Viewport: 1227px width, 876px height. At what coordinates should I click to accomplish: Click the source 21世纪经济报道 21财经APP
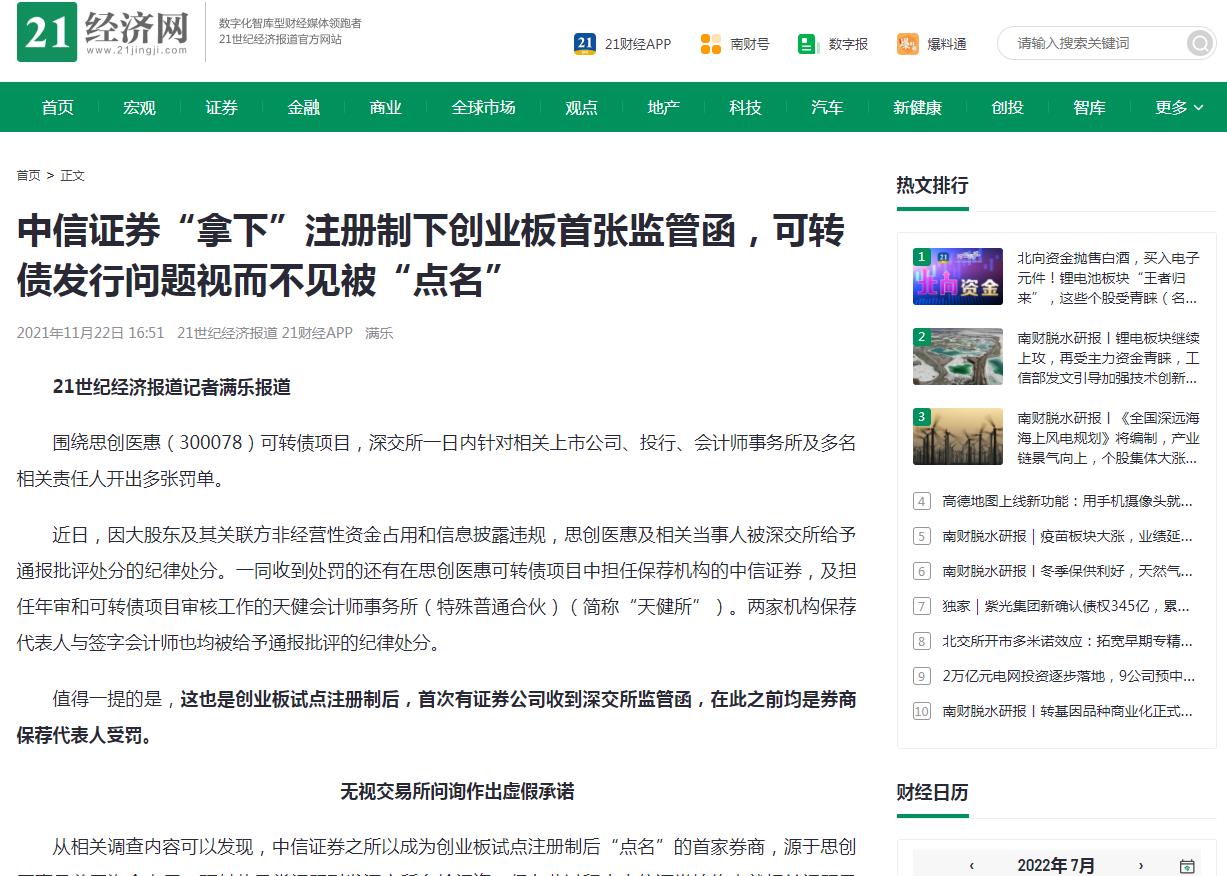tap(265, 333)
